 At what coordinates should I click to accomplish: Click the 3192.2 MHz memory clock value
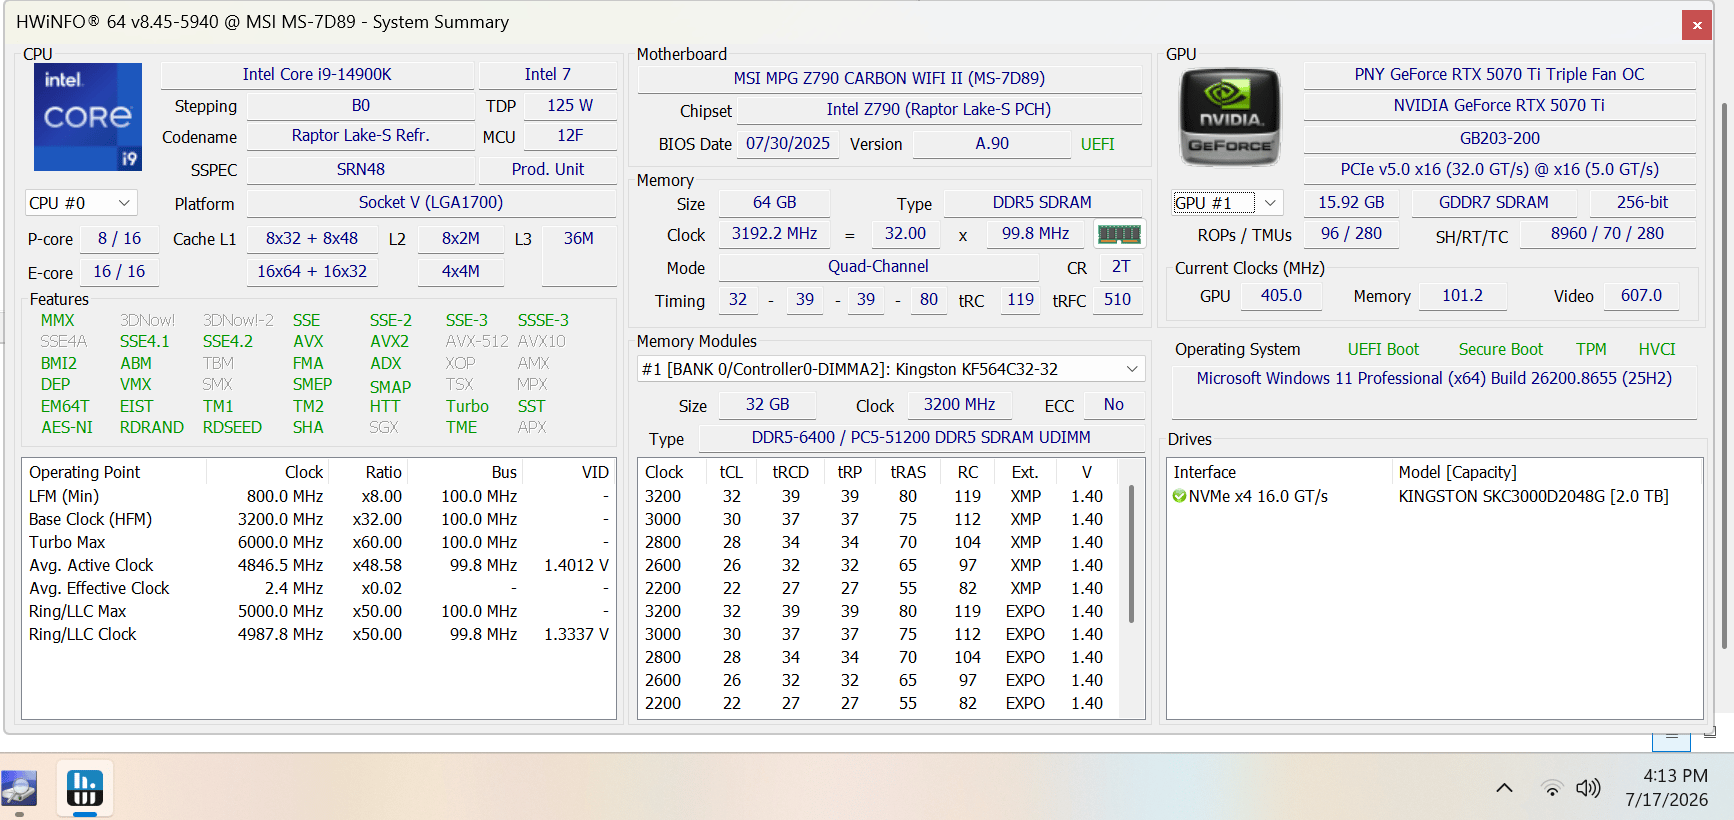coord(774,233)
